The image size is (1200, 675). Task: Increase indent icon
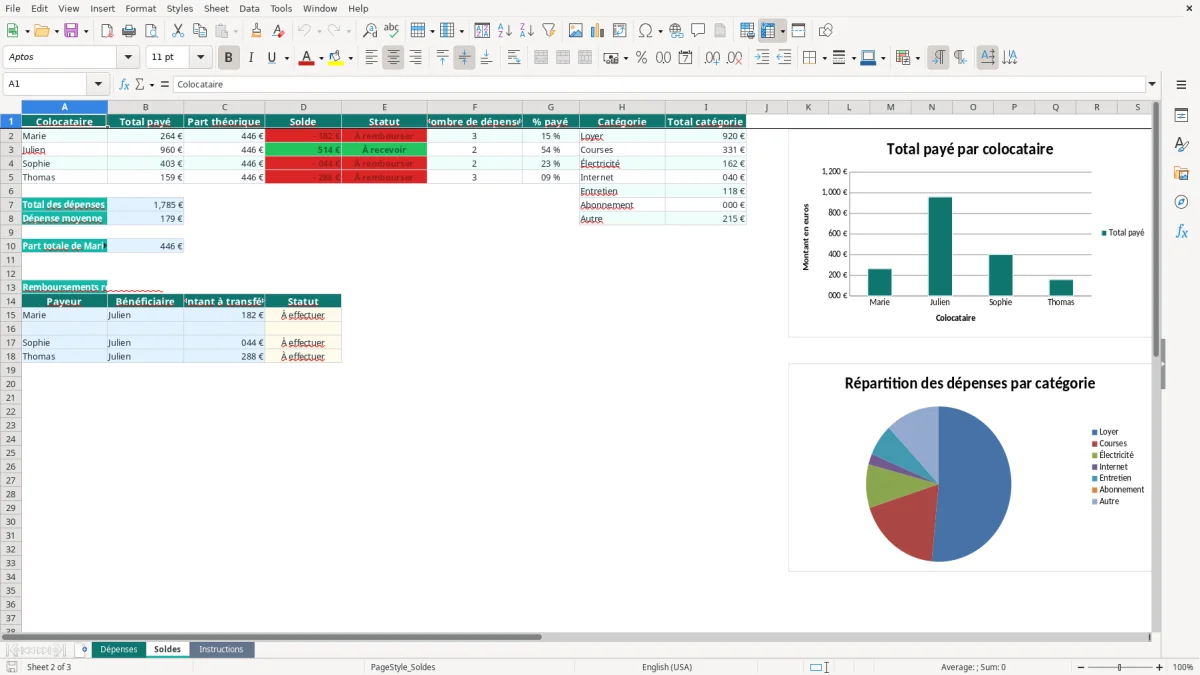click(762, 58)
